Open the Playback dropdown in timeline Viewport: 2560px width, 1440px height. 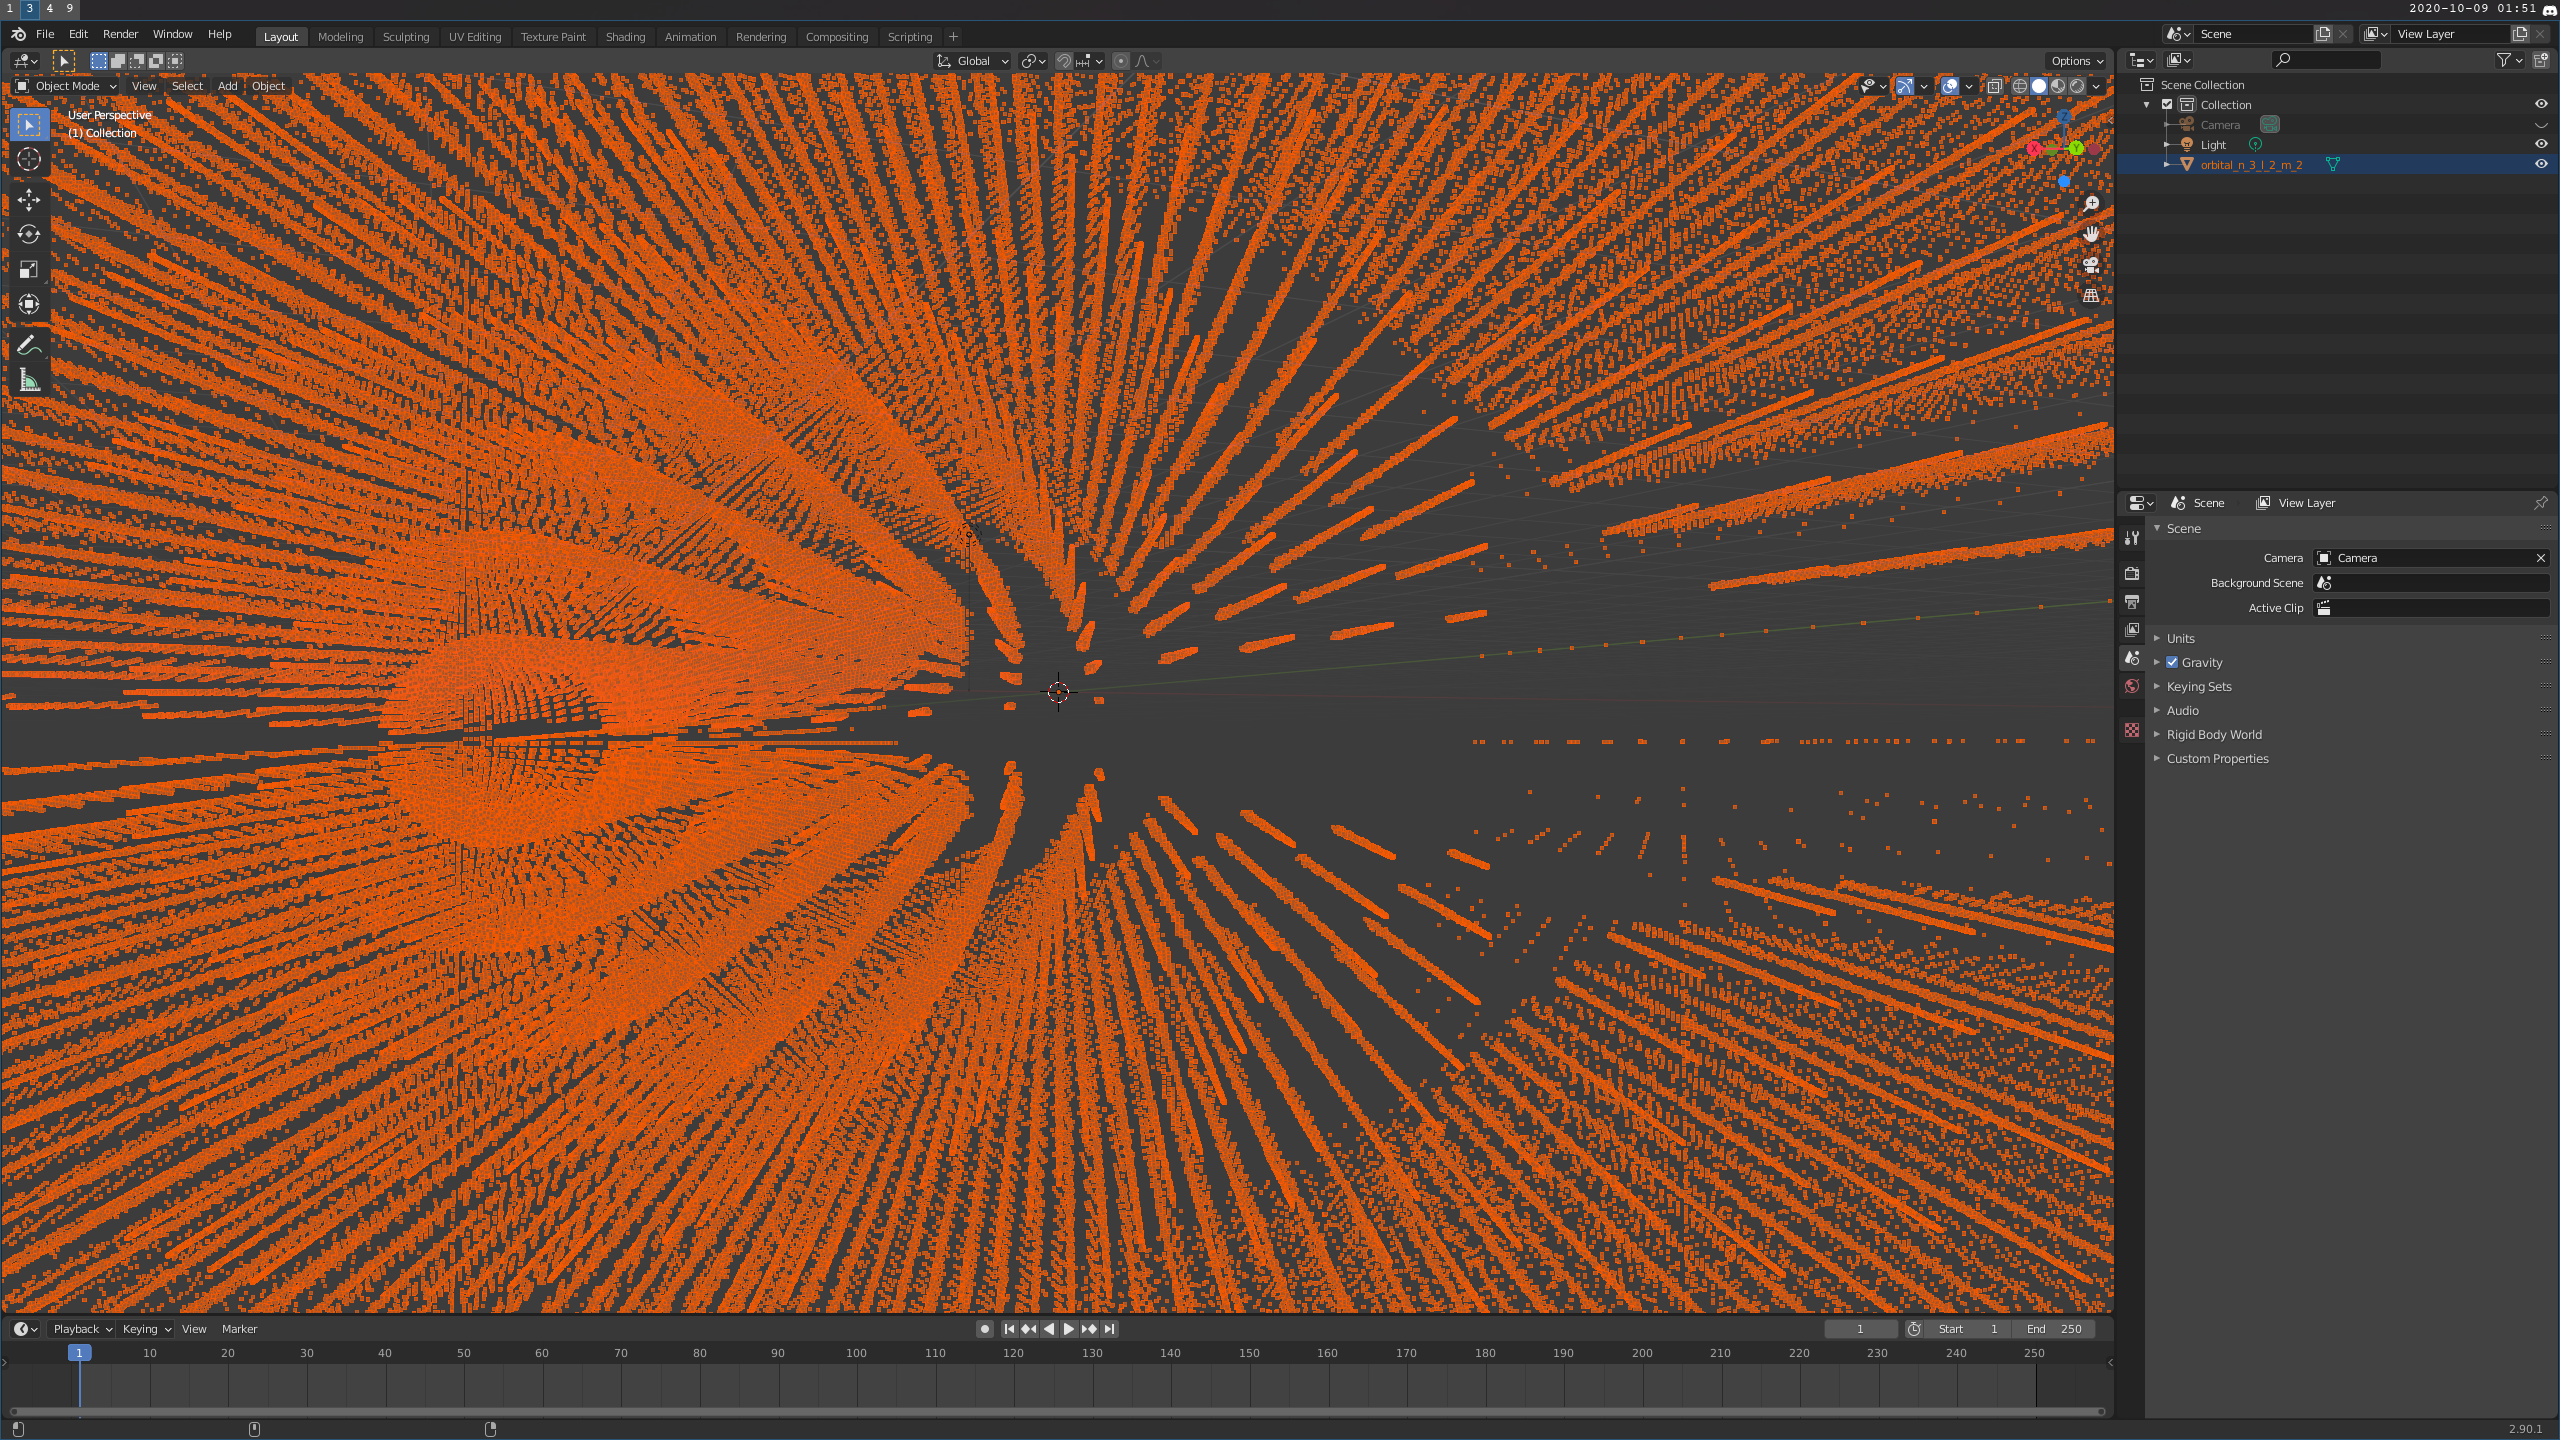coord(82,1329)
